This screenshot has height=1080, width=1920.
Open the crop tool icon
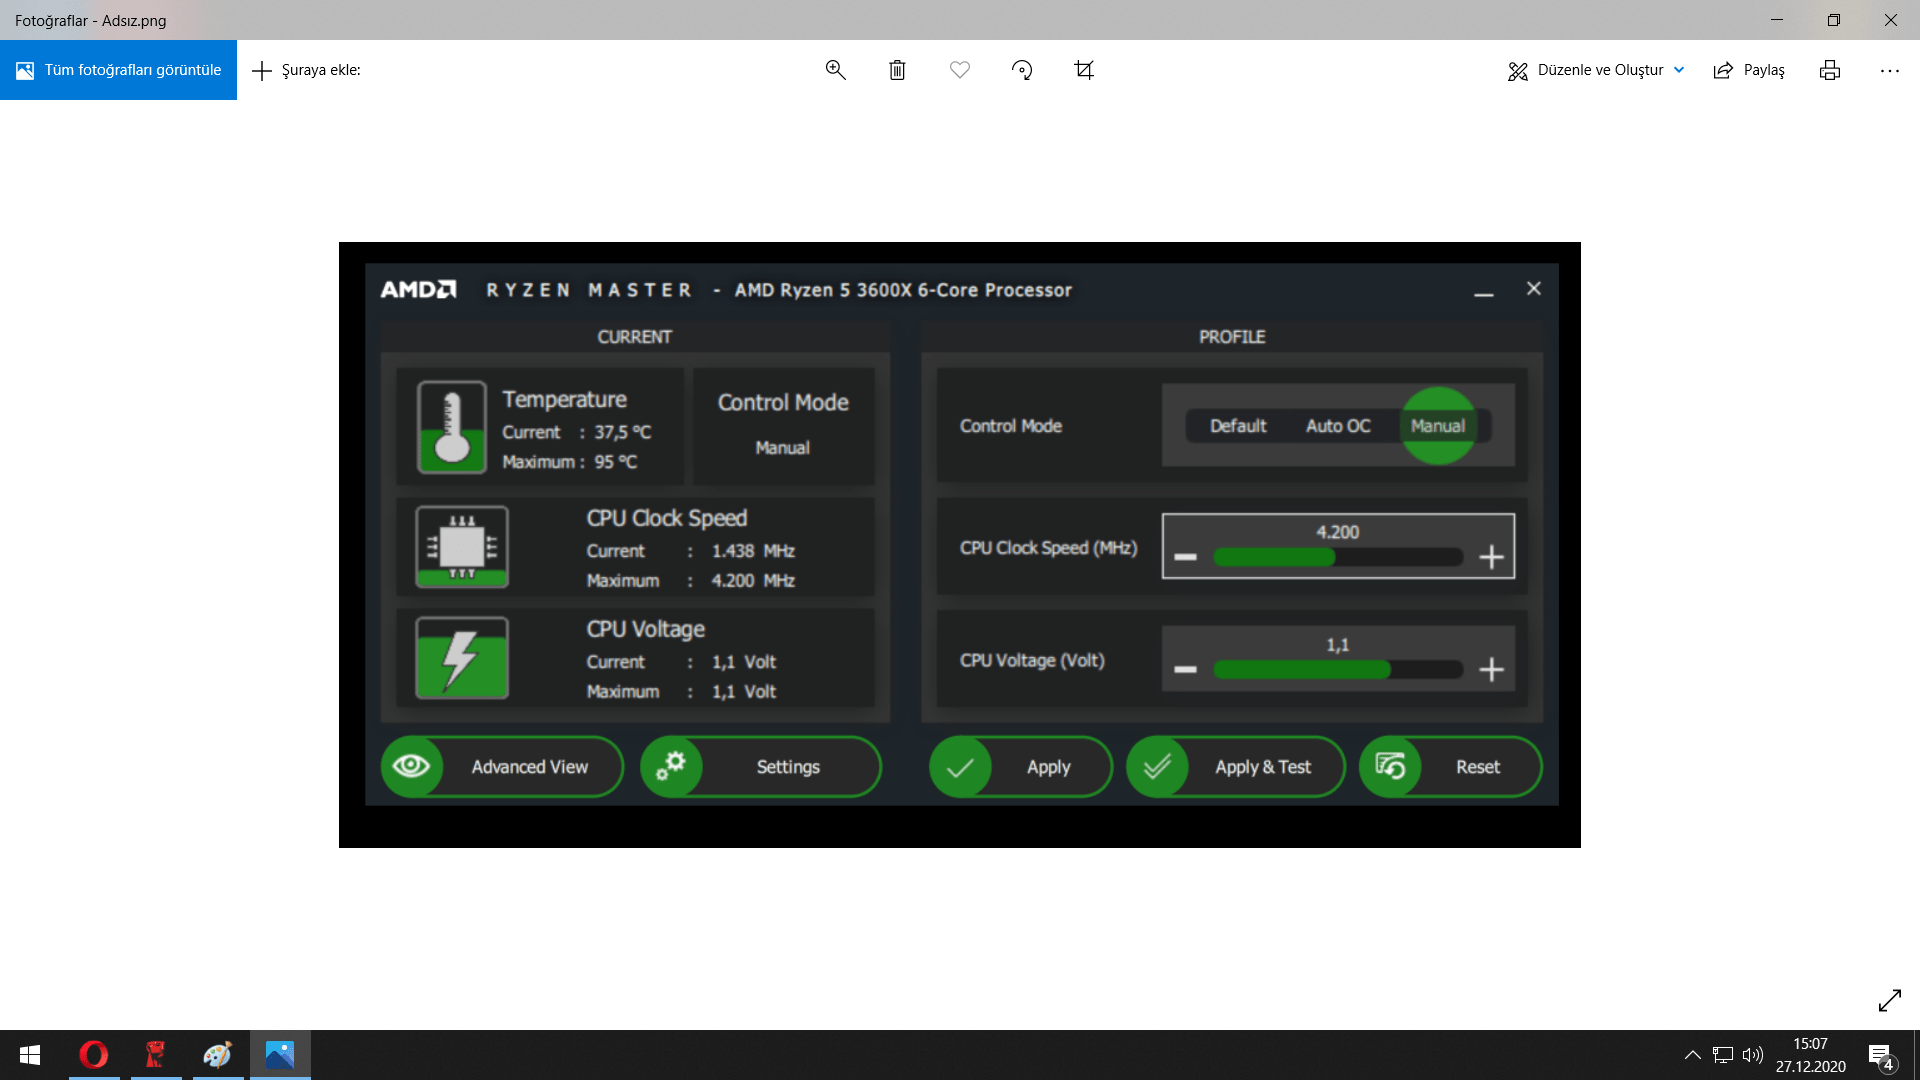[x=1084, y=70]
